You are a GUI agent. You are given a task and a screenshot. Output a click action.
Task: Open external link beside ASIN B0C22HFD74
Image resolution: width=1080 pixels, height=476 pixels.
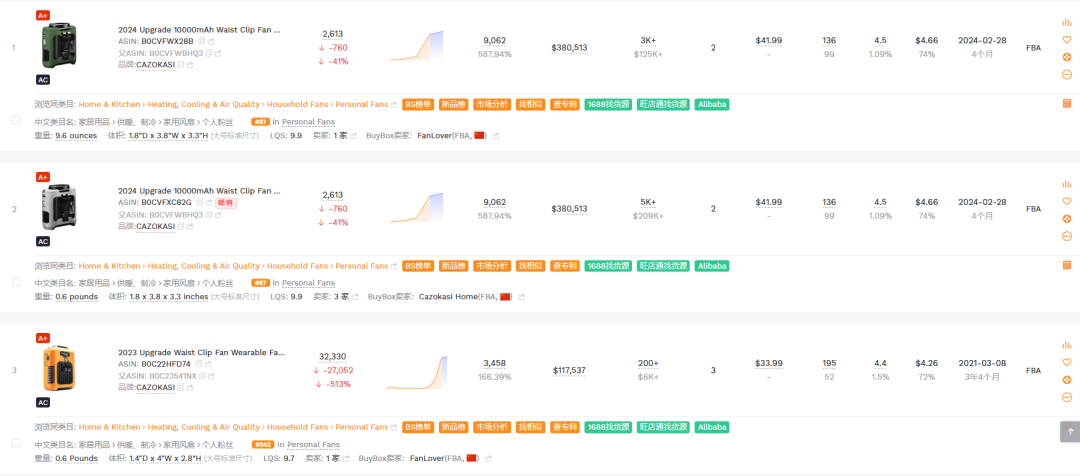tap(209, 364)
